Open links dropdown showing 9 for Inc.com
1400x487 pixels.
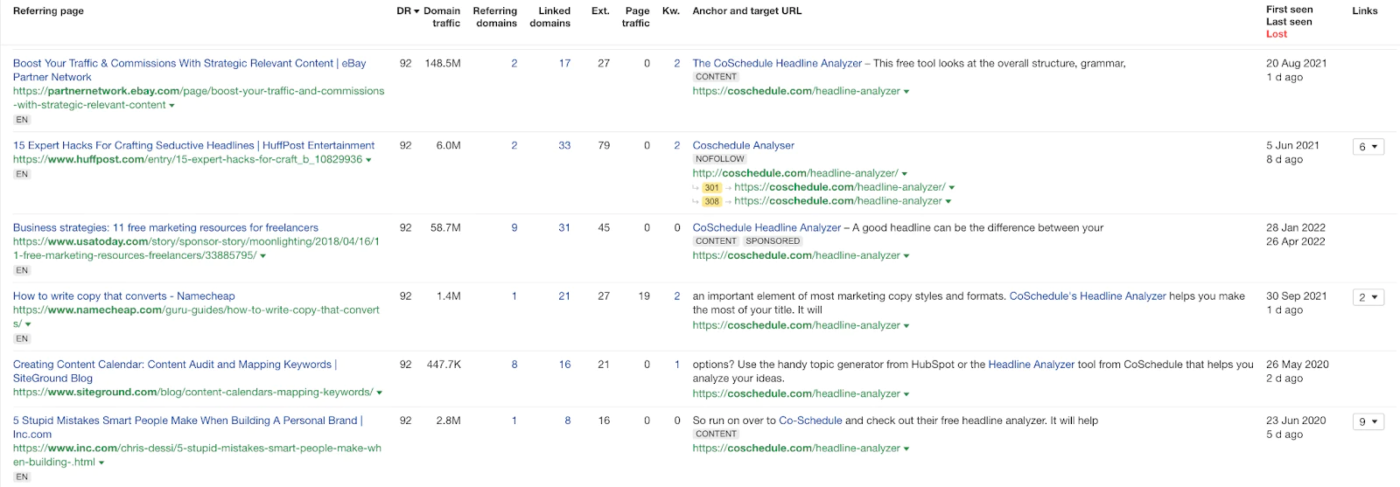coord(1367,423)
